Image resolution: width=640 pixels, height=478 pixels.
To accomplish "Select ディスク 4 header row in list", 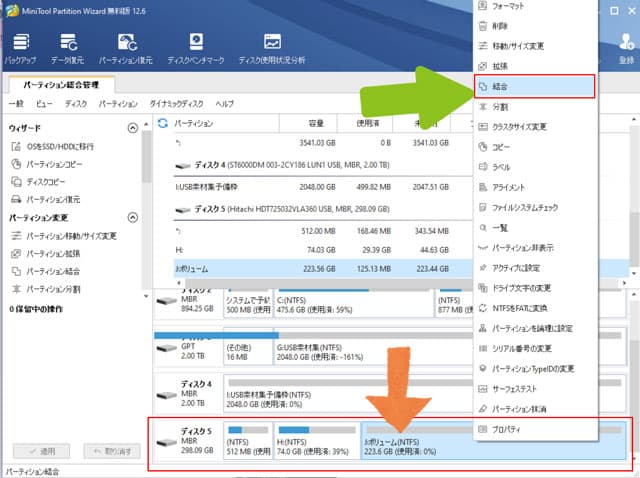I will click(x=322, y=165).
